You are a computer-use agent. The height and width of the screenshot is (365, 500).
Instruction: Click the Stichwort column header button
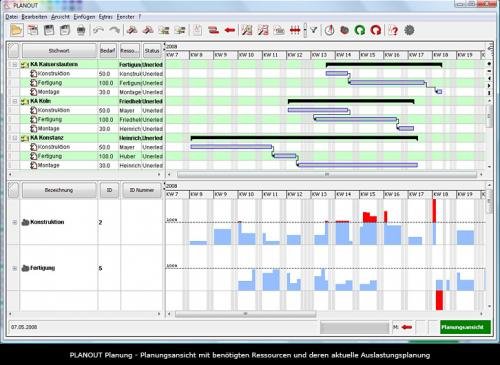pyautogui.click(x=59, y=51)
